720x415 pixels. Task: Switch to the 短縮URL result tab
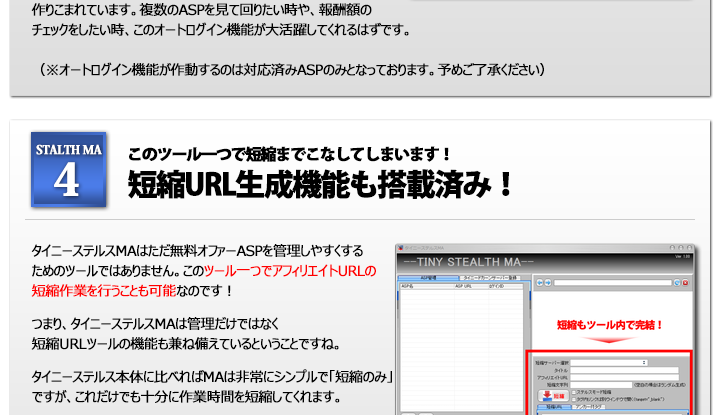pyautogui.click(x=554, y=407)
